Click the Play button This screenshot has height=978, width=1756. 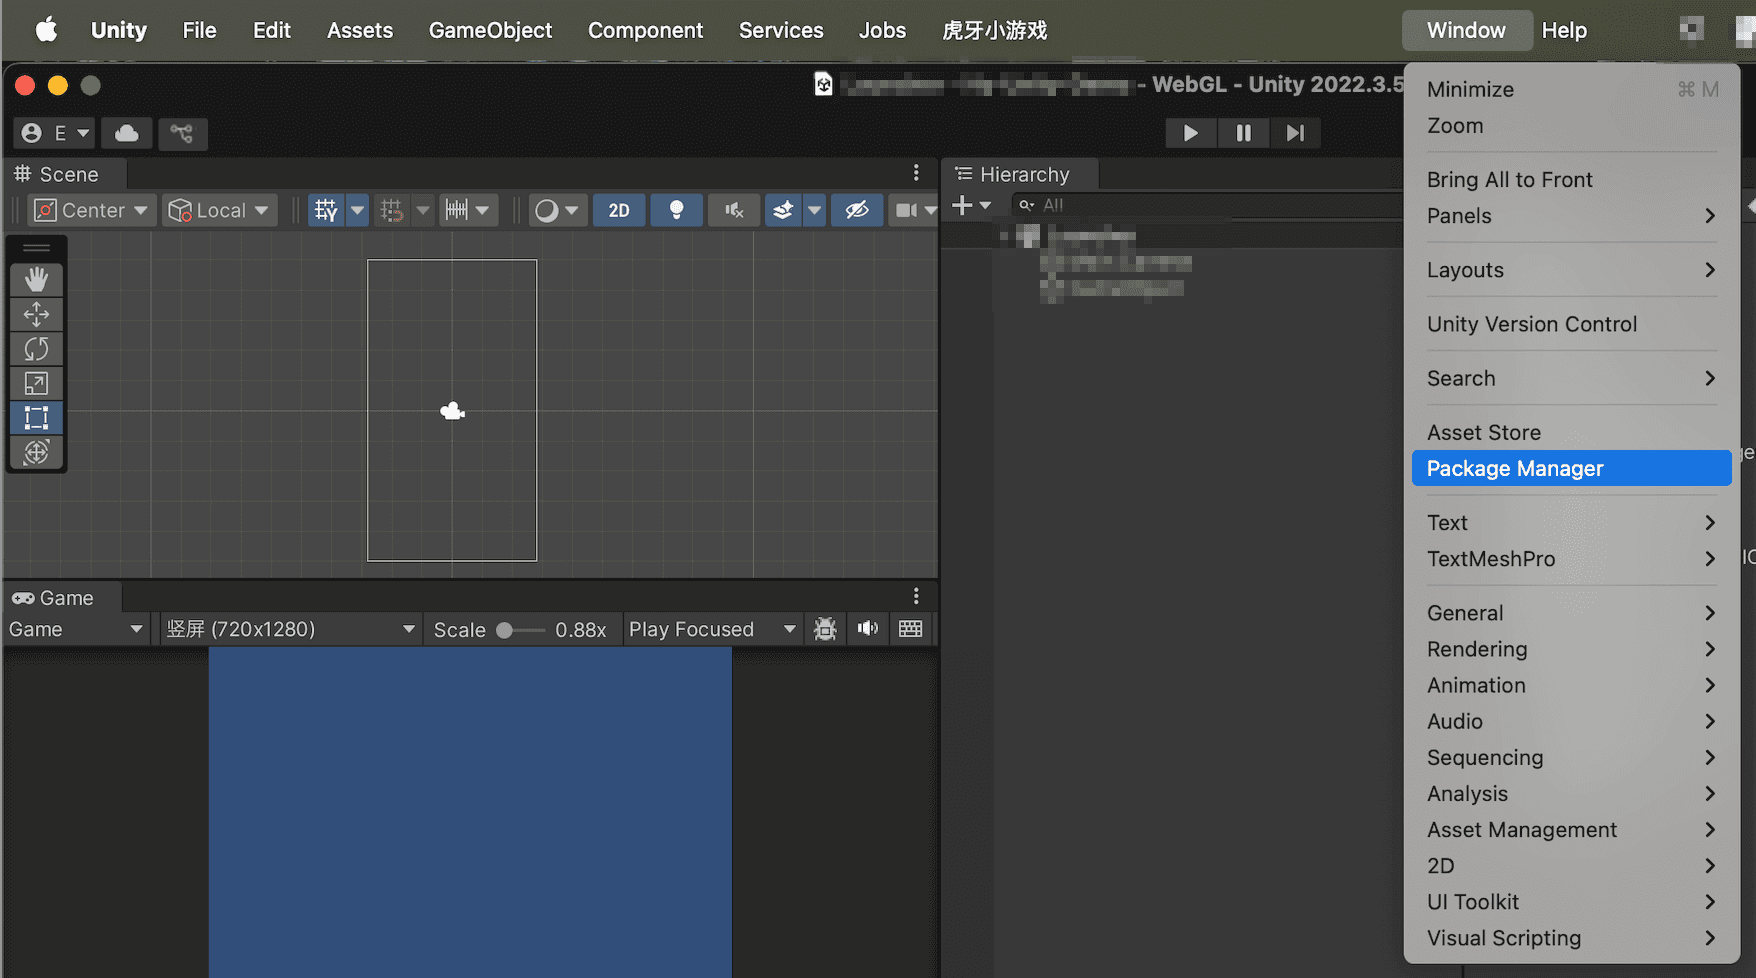[x=1190, y=133]
